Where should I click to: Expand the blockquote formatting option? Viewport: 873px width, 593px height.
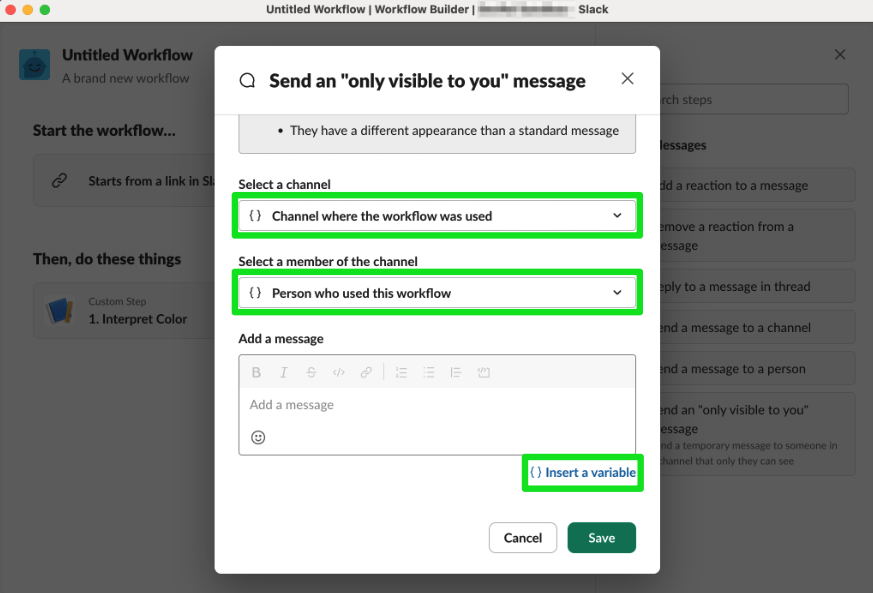pos(455,372)
